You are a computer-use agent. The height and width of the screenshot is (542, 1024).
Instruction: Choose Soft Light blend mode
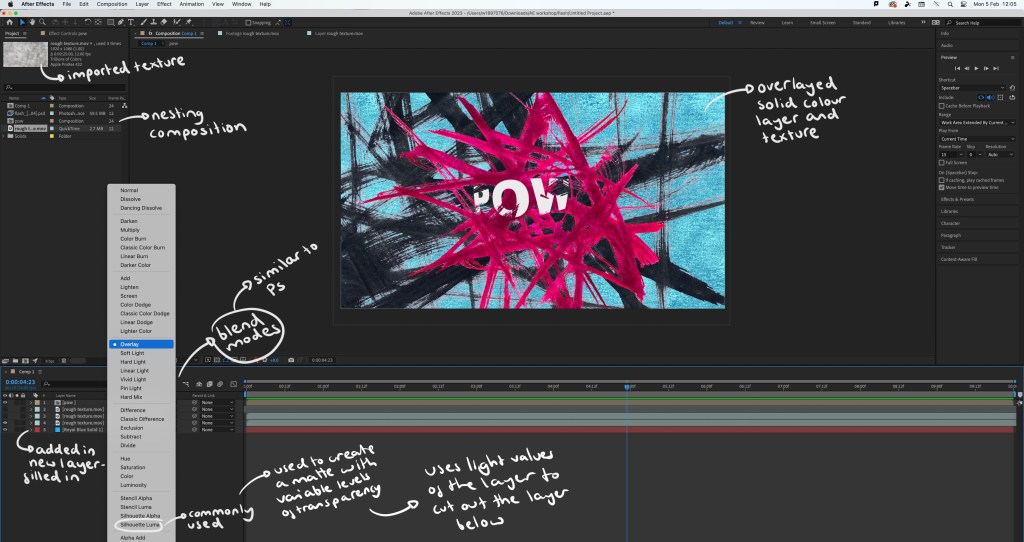(x=131, y=352)
